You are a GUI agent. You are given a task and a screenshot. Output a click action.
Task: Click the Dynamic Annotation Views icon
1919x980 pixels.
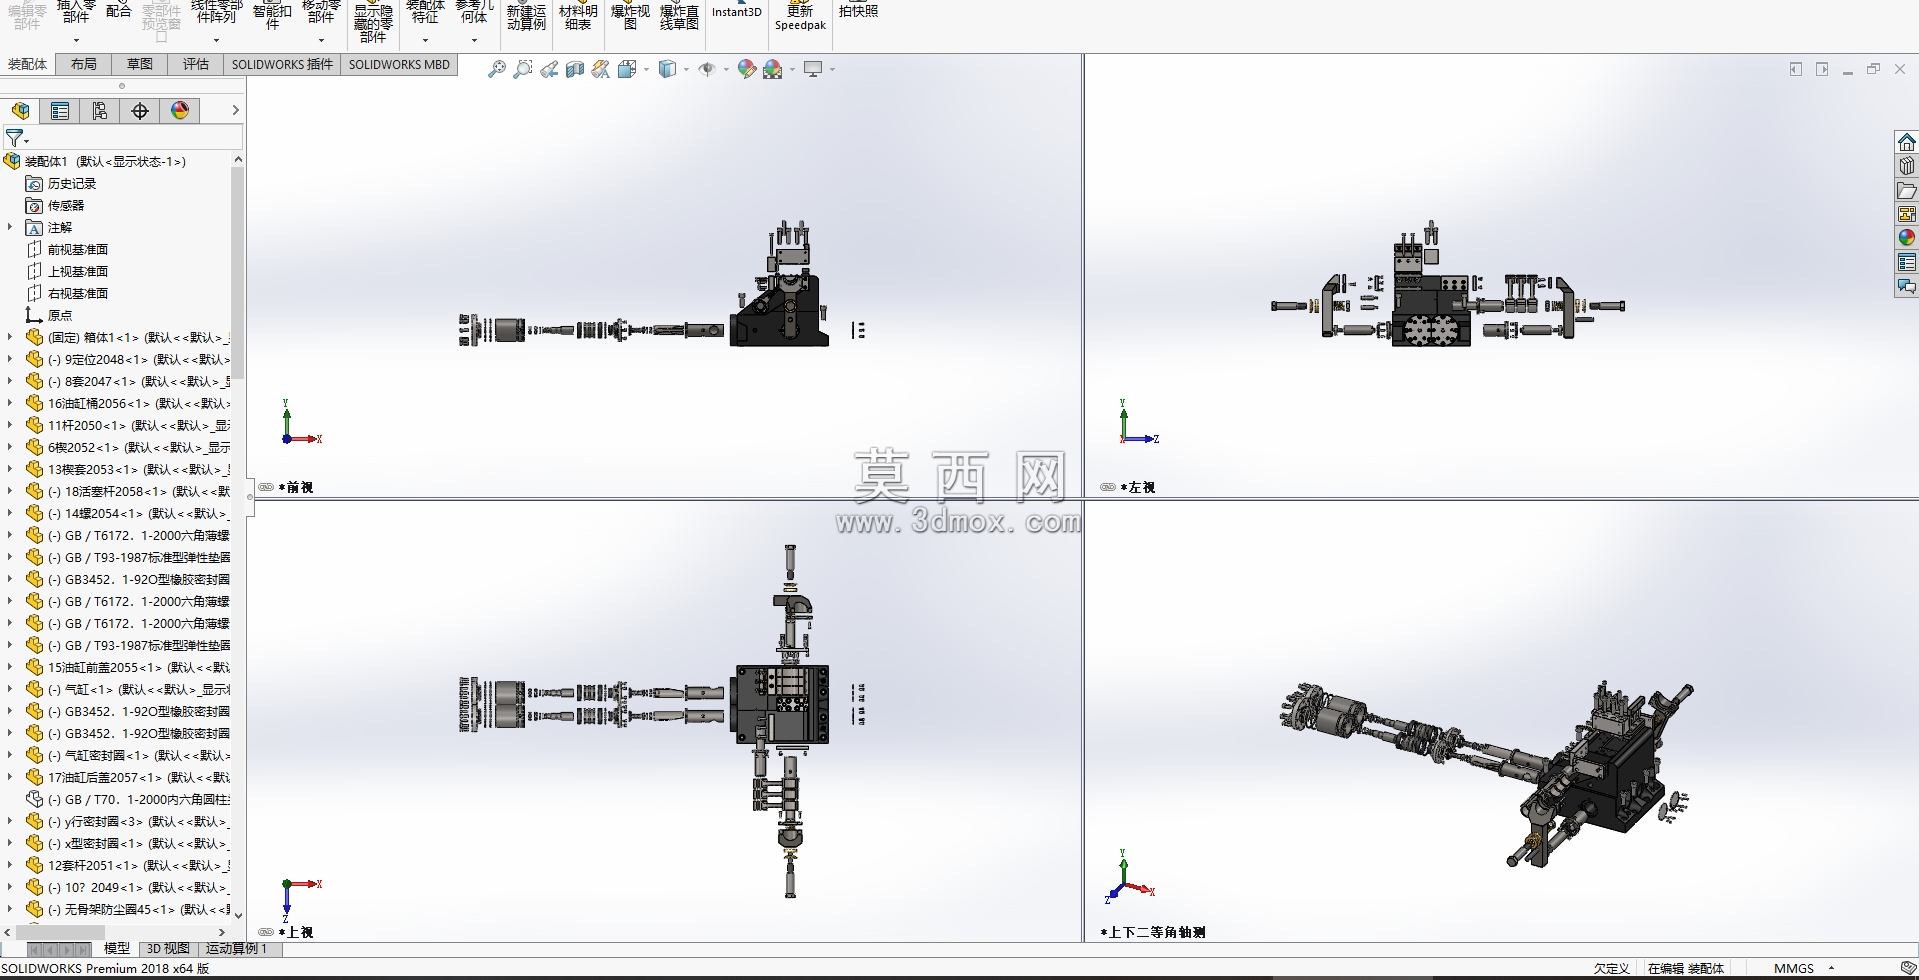click(601, 69)
